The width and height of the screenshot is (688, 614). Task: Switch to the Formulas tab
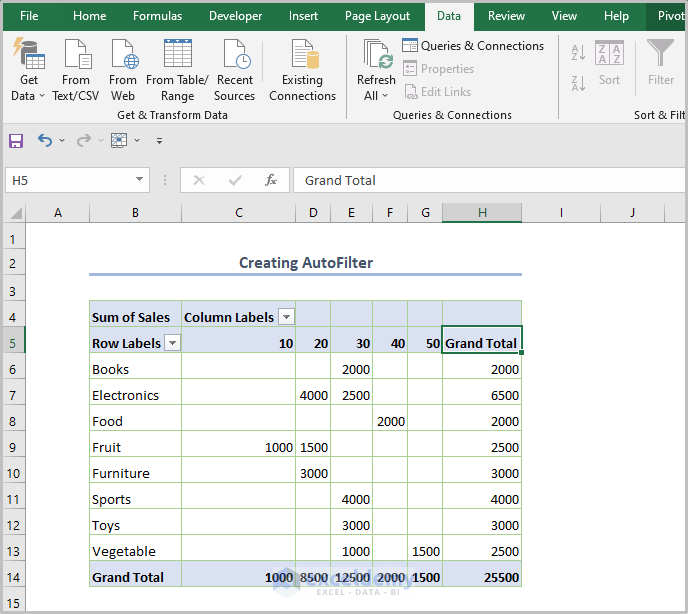157,16
